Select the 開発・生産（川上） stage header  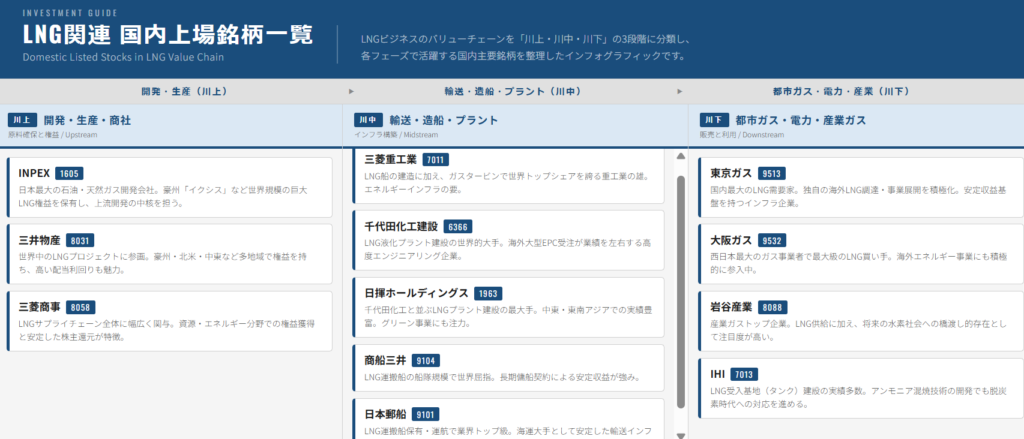(x=185, y=91)
